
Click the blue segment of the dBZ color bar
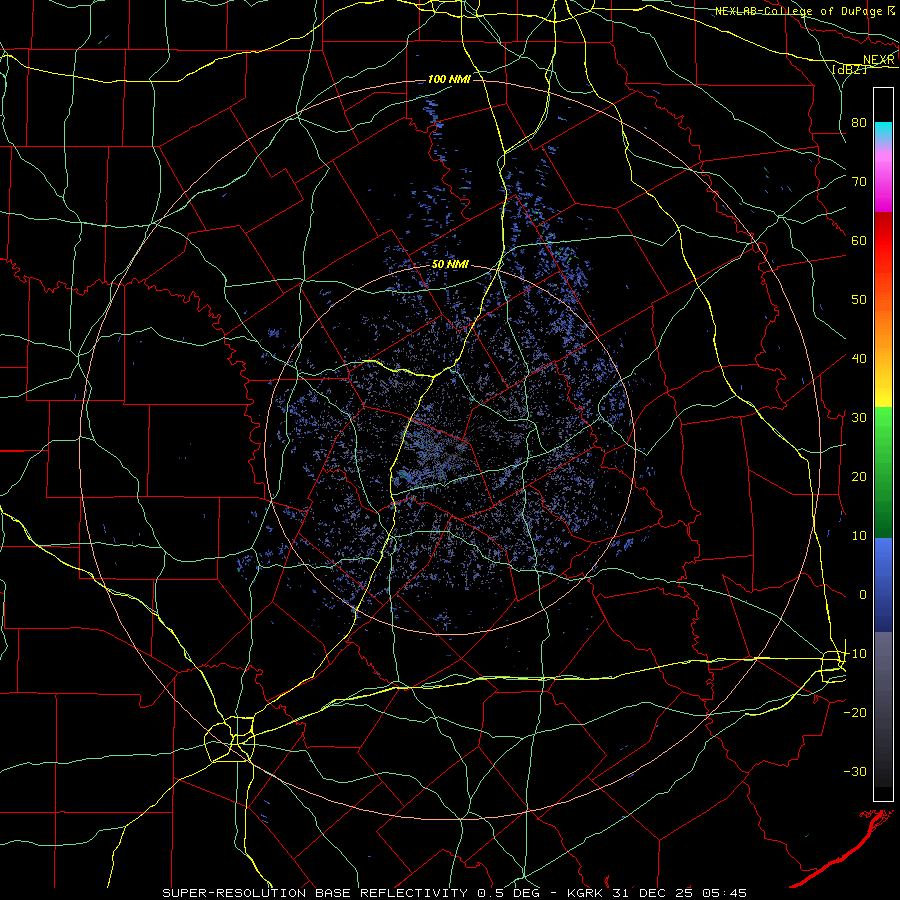tap(883, 585)
